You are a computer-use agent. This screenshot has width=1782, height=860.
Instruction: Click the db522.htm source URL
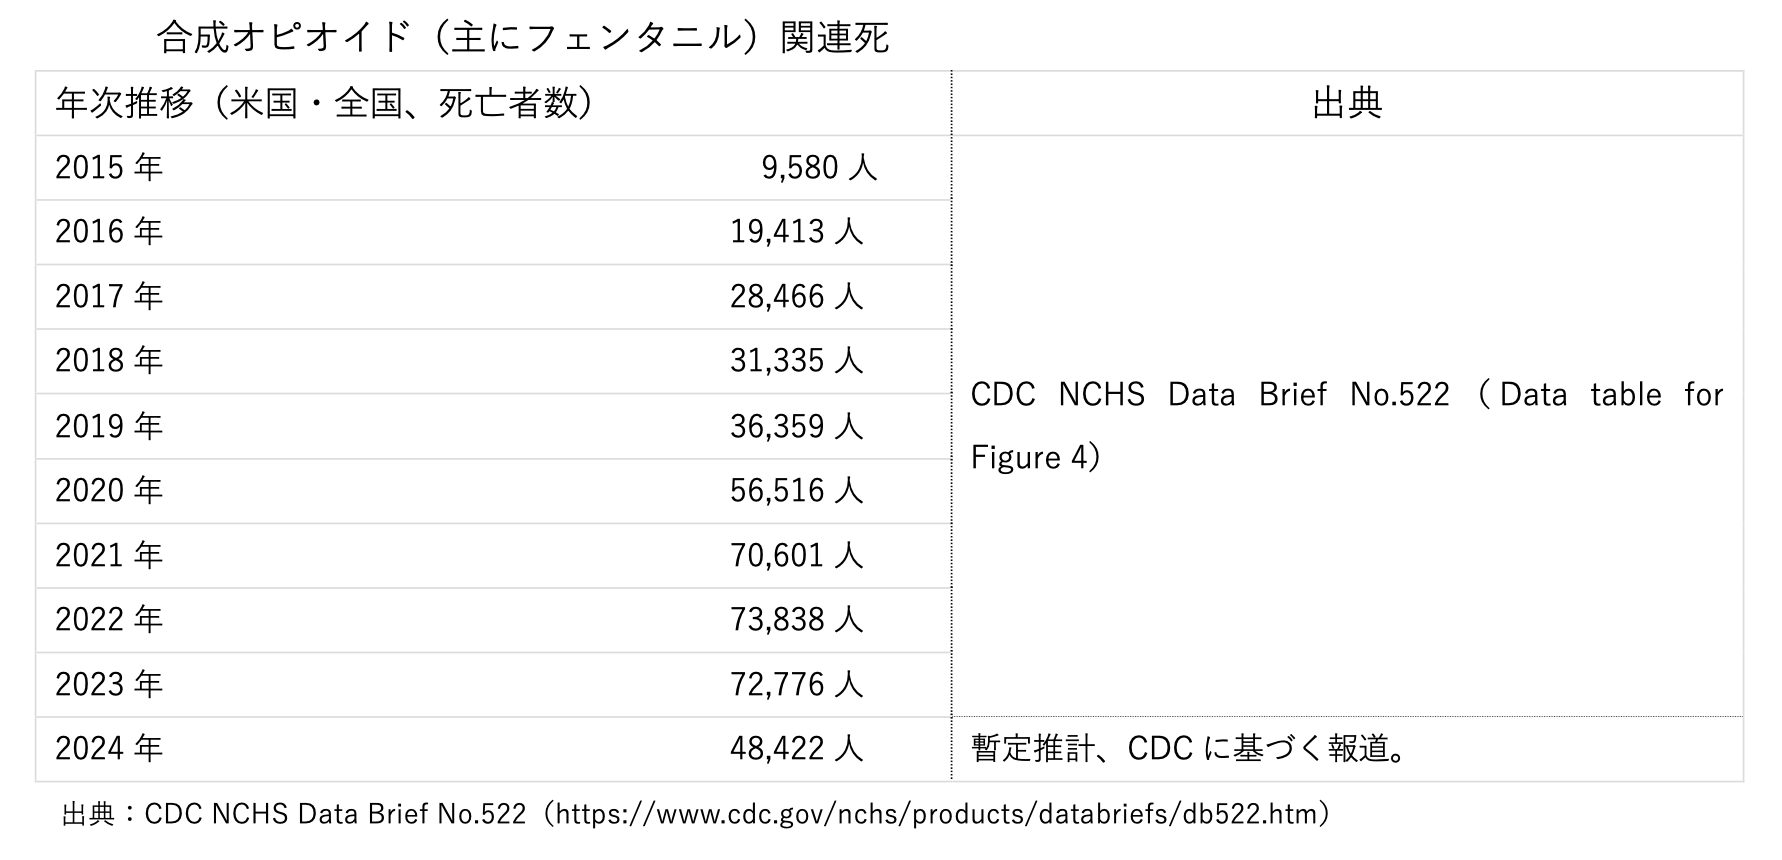942,814
